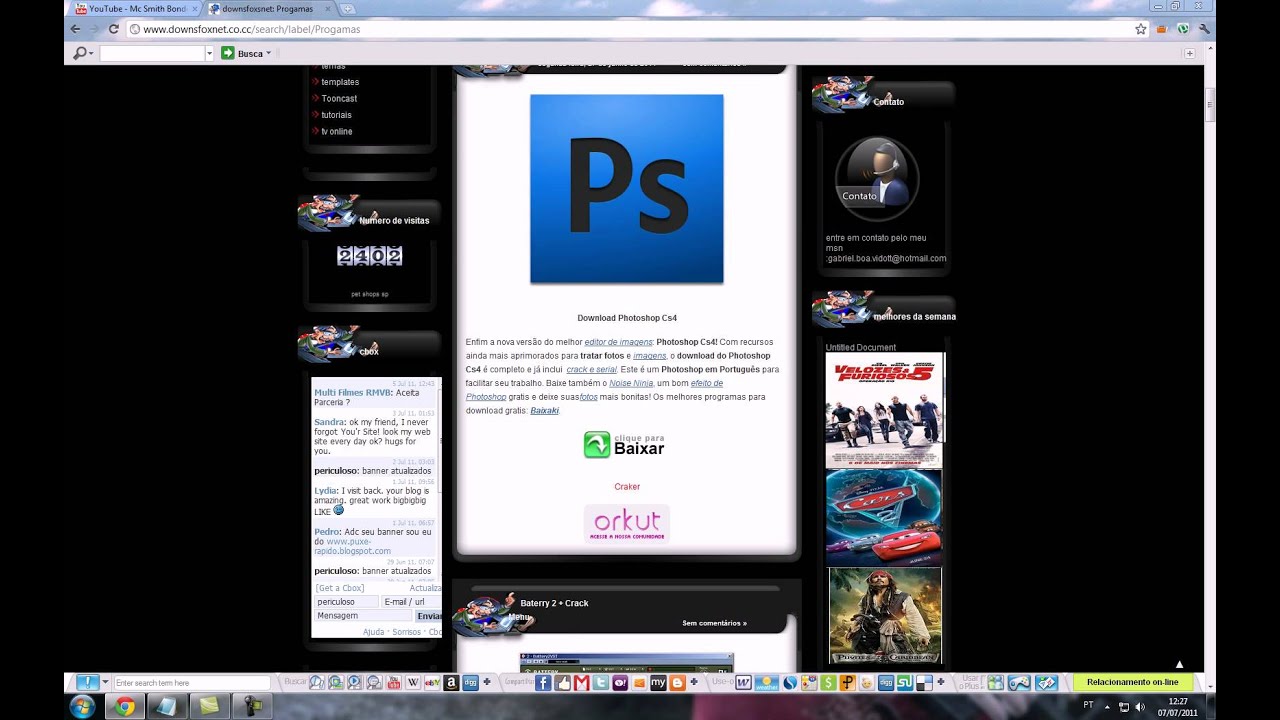Open a new tab in Chrome

pos(347,8)
